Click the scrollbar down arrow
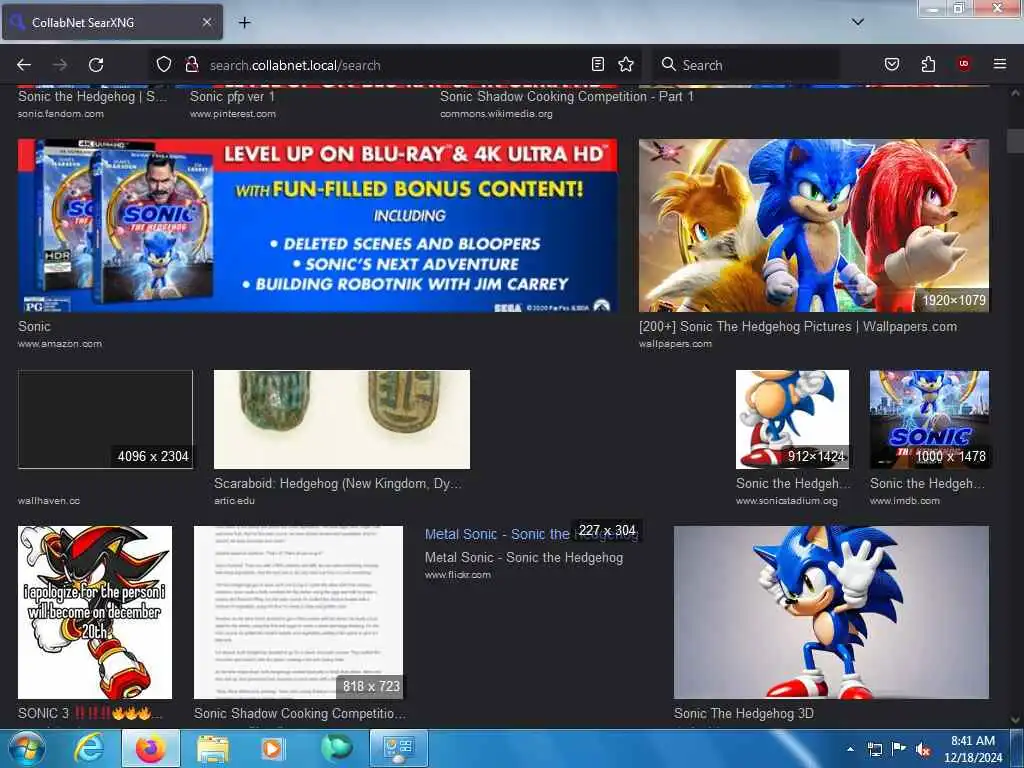 tap(1015, 720)
